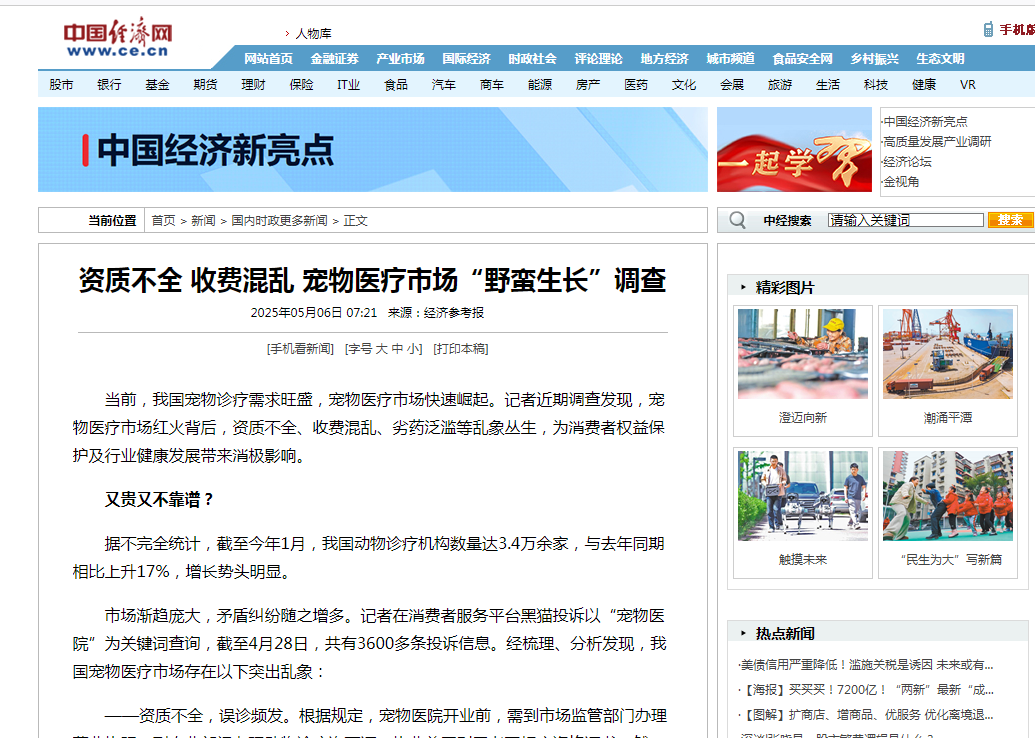The image size is (1035, 738).
Task: Open the 食品安全网 nav item
Action: pyautogui.click(x=802, y=59)
